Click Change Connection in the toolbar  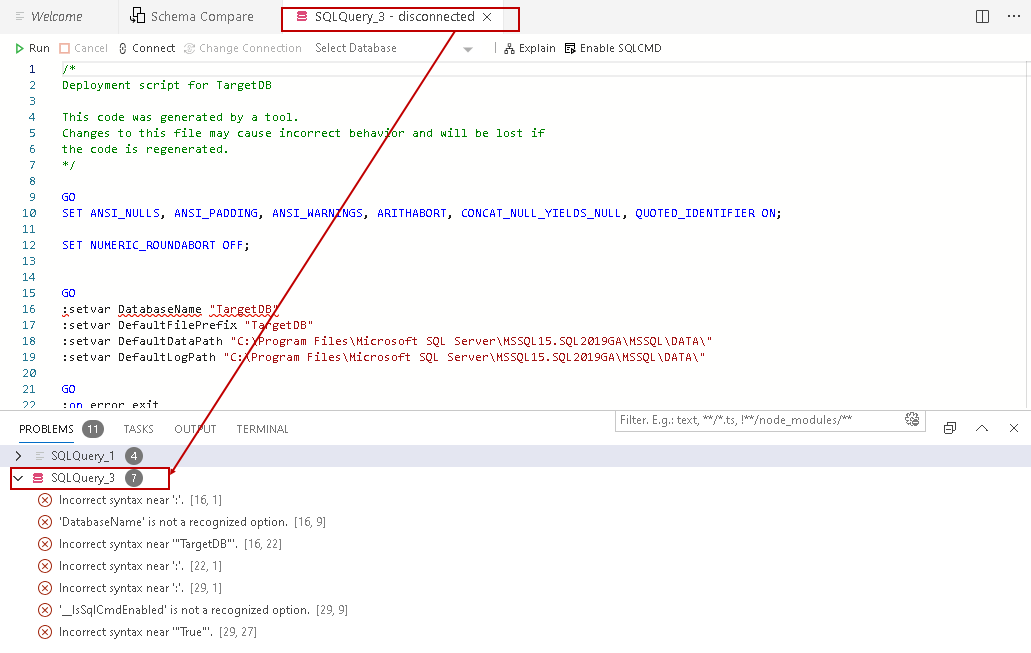coord(243,48)
